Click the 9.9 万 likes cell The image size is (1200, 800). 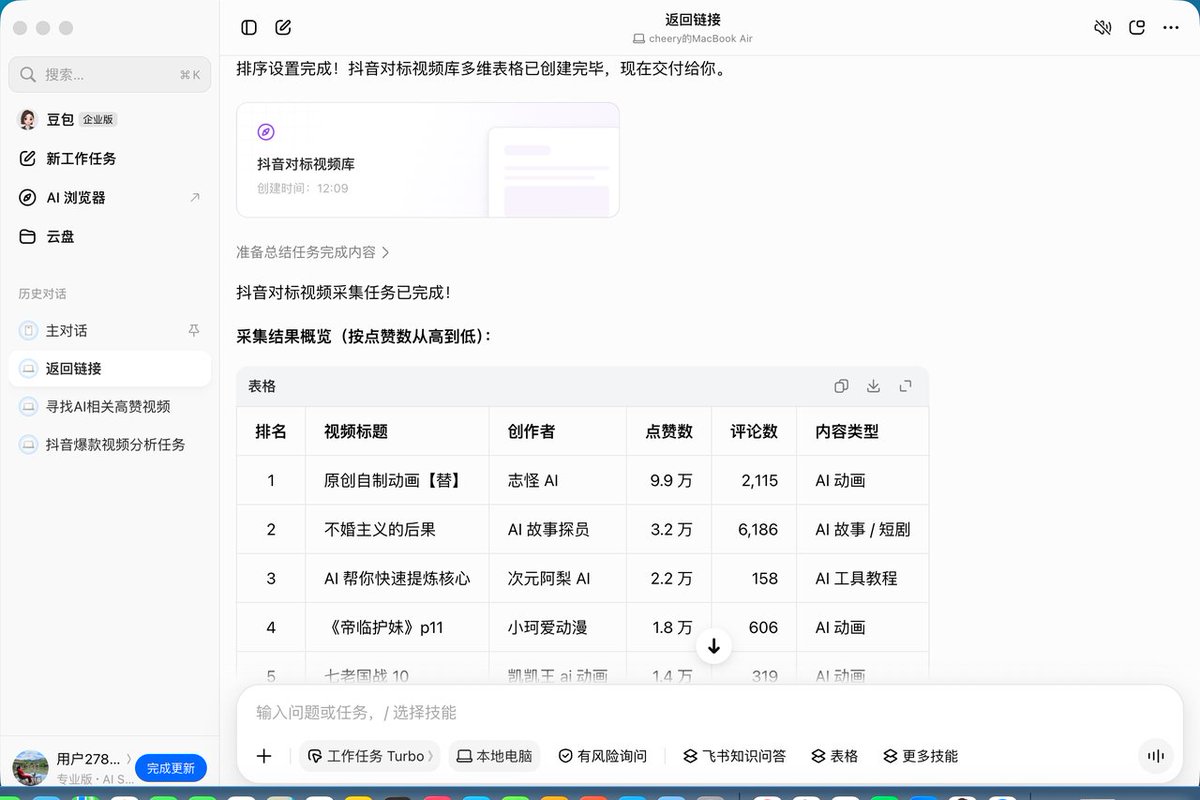[669, 481]
